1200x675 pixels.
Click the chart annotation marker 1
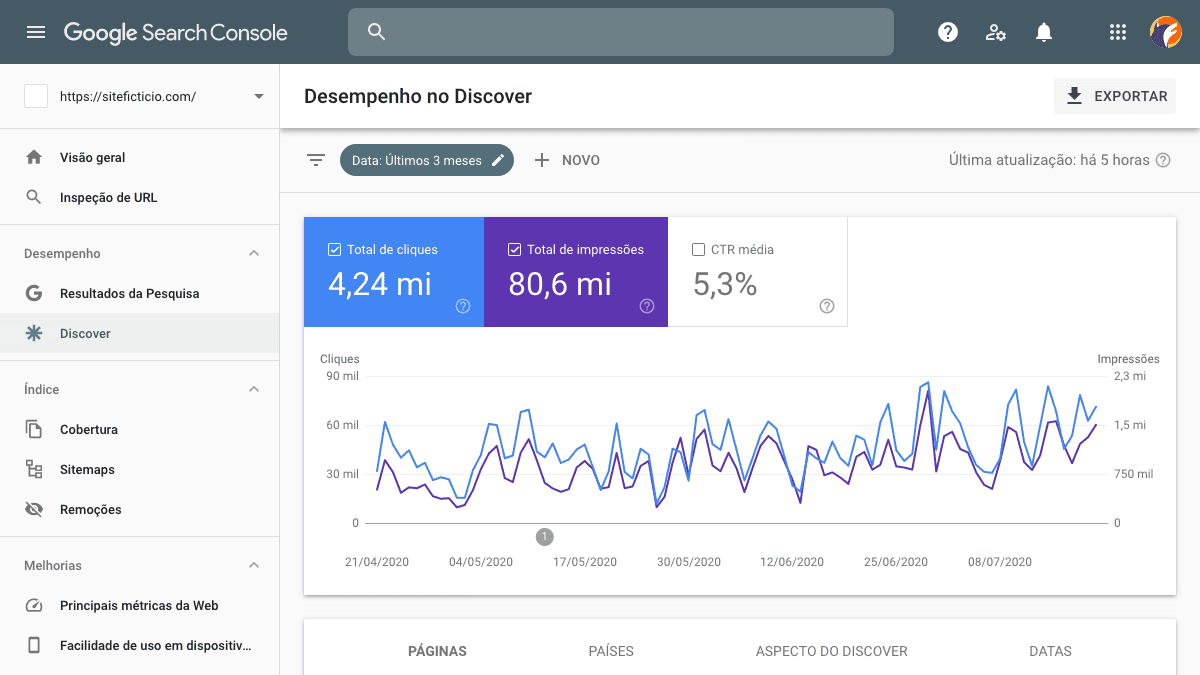(x=544, y=537)
